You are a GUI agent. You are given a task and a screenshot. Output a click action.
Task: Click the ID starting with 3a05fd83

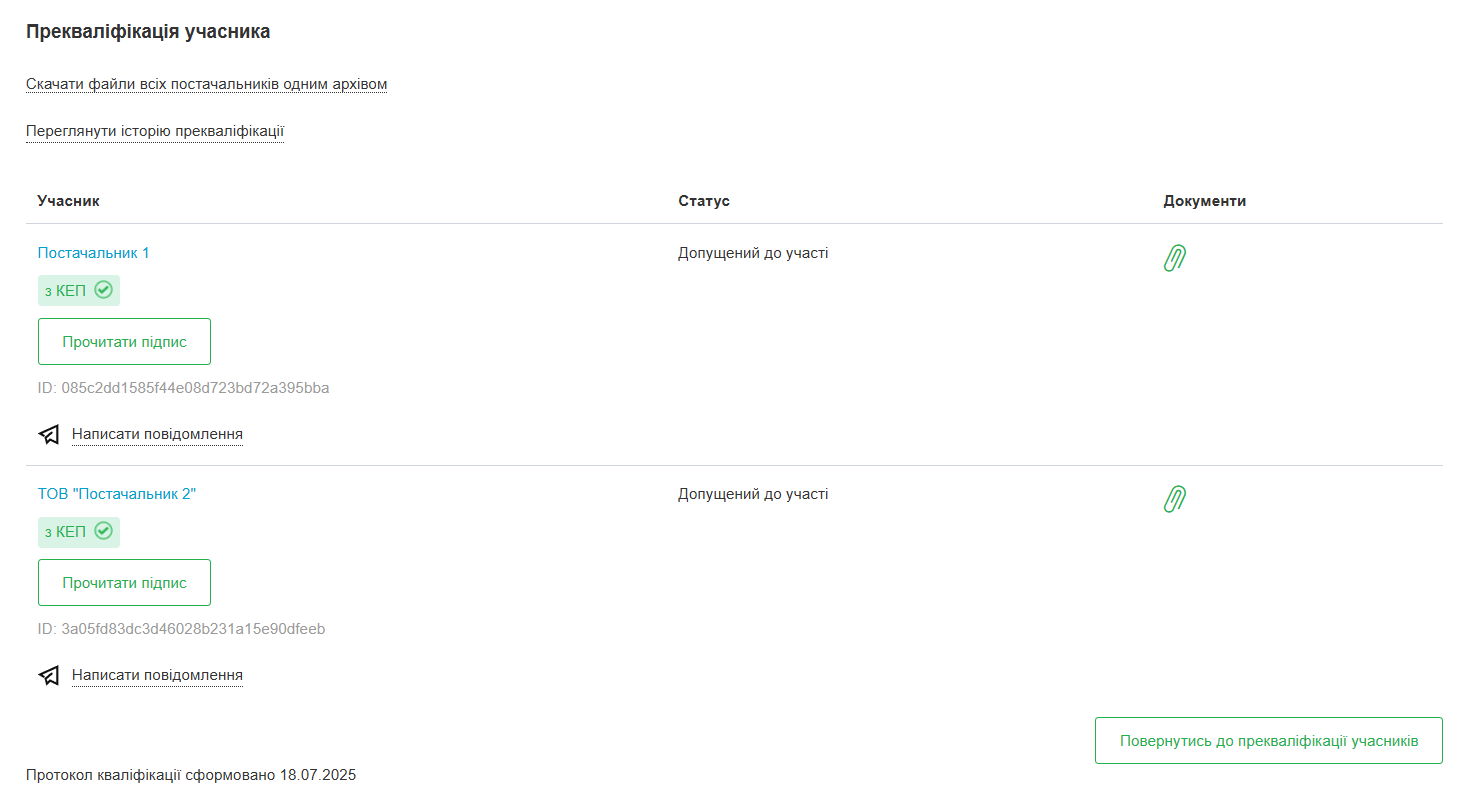point(182,629)
